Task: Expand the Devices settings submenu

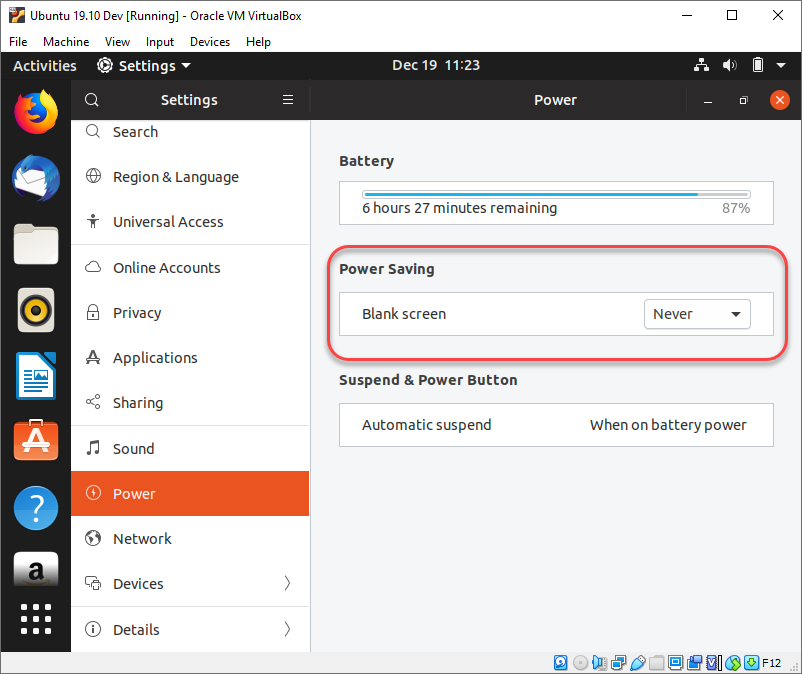Action: pos(190,583)
